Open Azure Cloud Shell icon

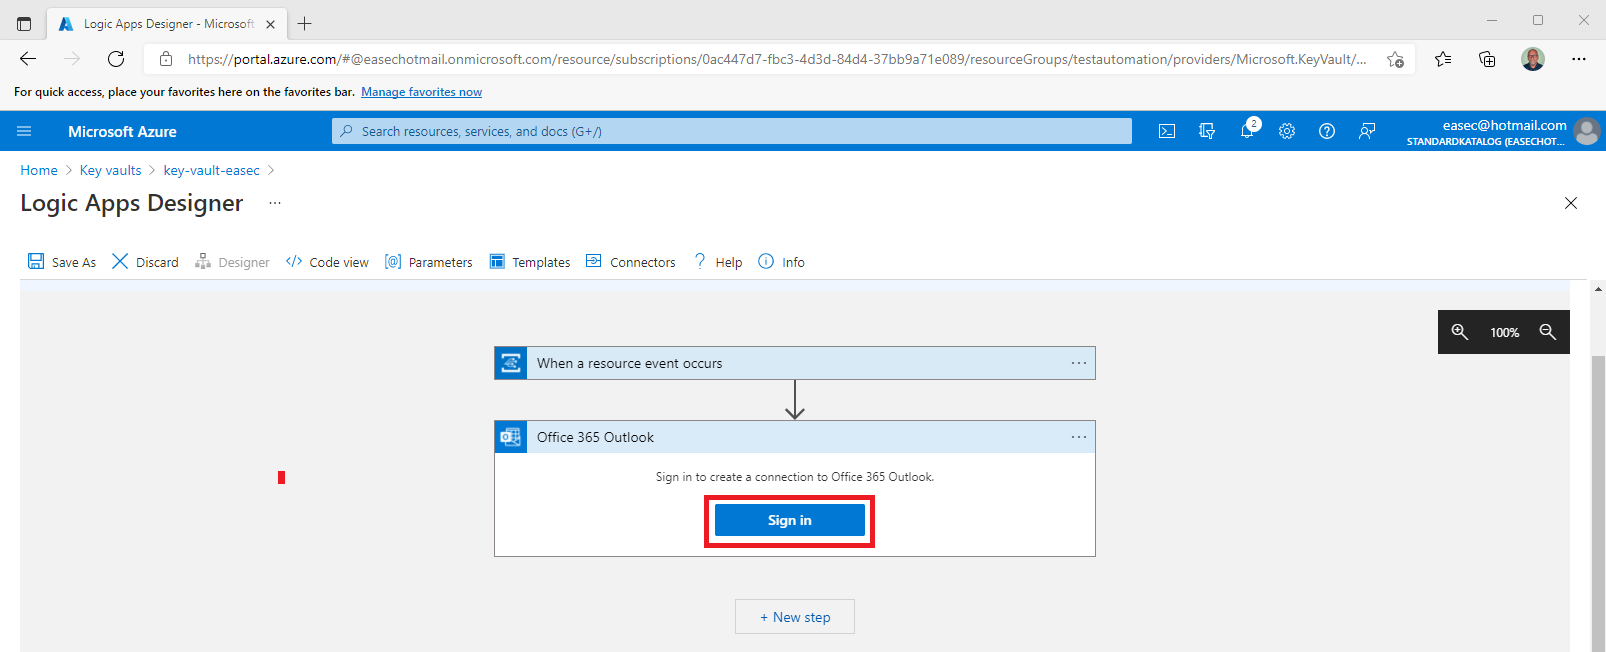pos(1166,131)
